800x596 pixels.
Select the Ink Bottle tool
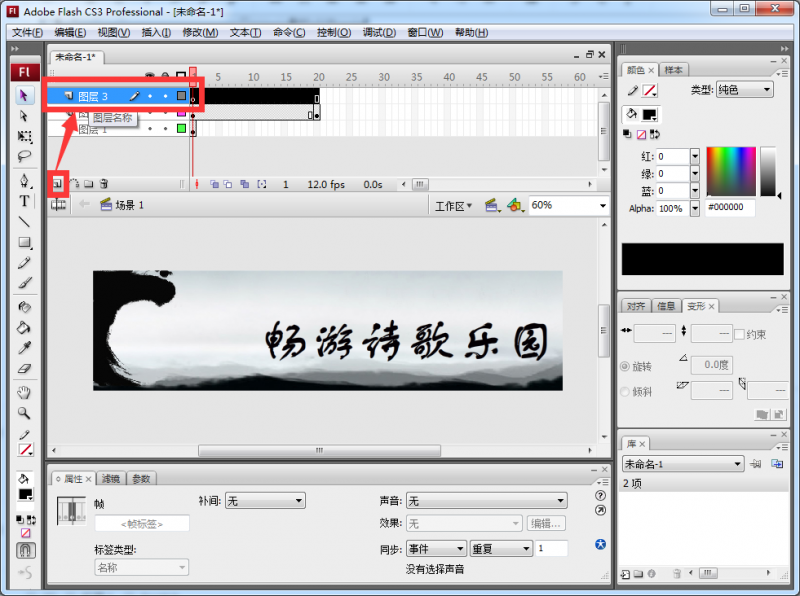point(23,307)
